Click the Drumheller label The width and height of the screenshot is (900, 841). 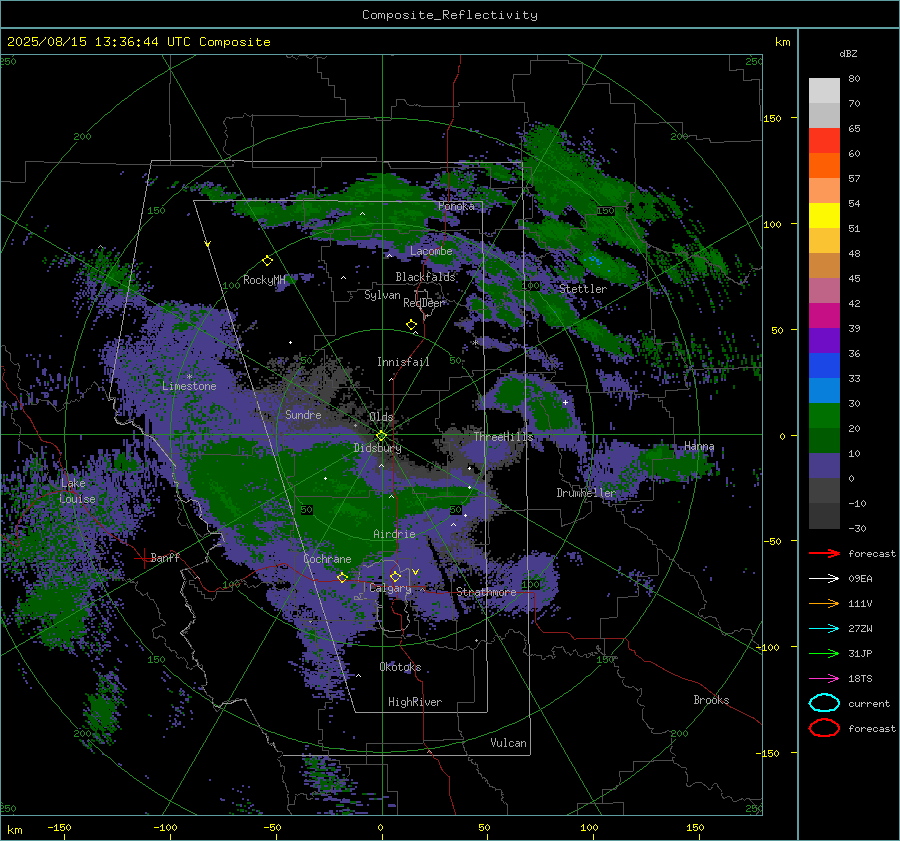pos(585,493)
